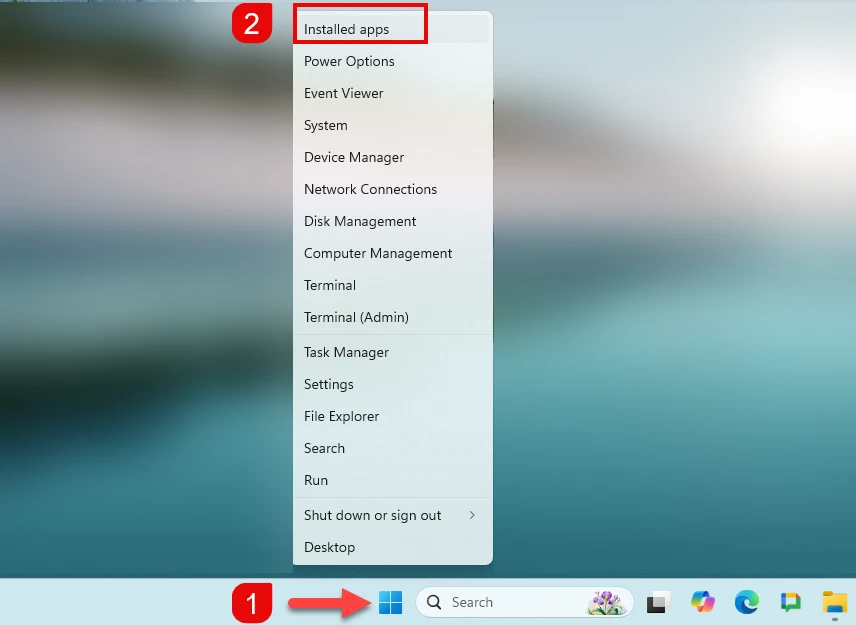Open Network Connections

pyautogui.click(x=393, y=189)
